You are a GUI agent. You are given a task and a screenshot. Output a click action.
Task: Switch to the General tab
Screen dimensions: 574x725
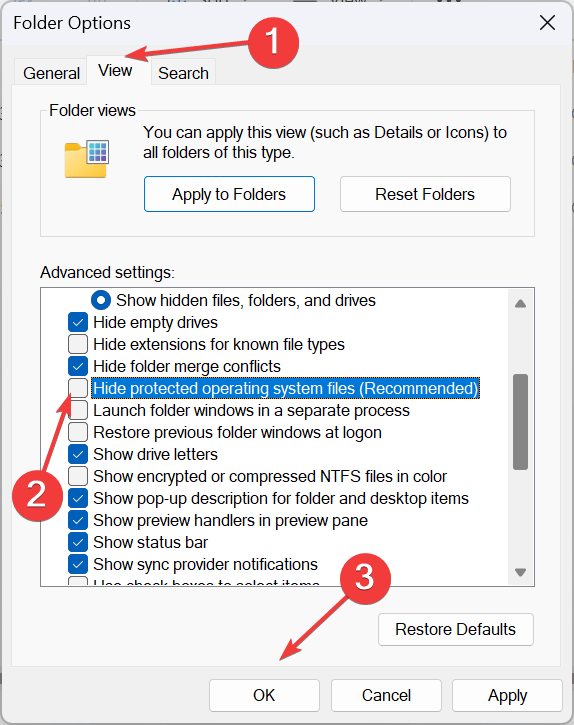click(x=51, y=73)
